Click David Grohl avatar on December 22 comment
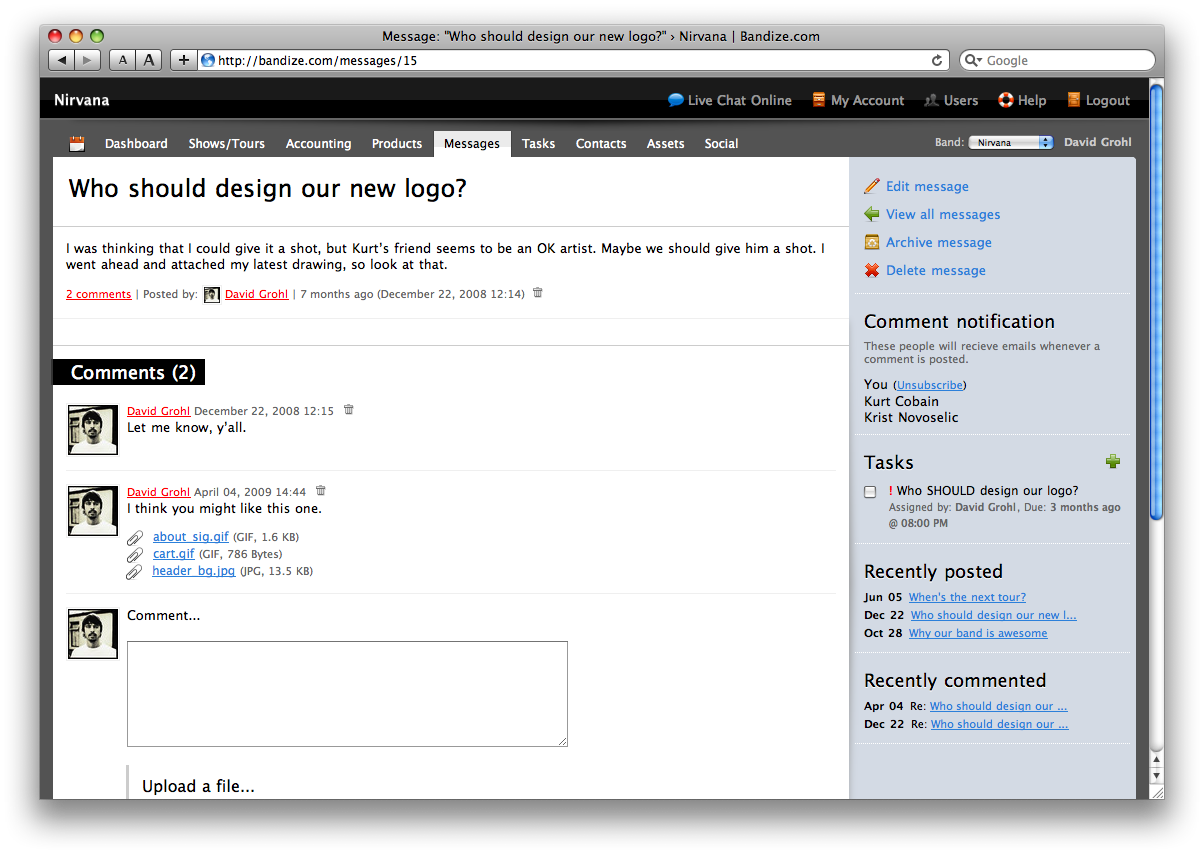 pos(92,430)
